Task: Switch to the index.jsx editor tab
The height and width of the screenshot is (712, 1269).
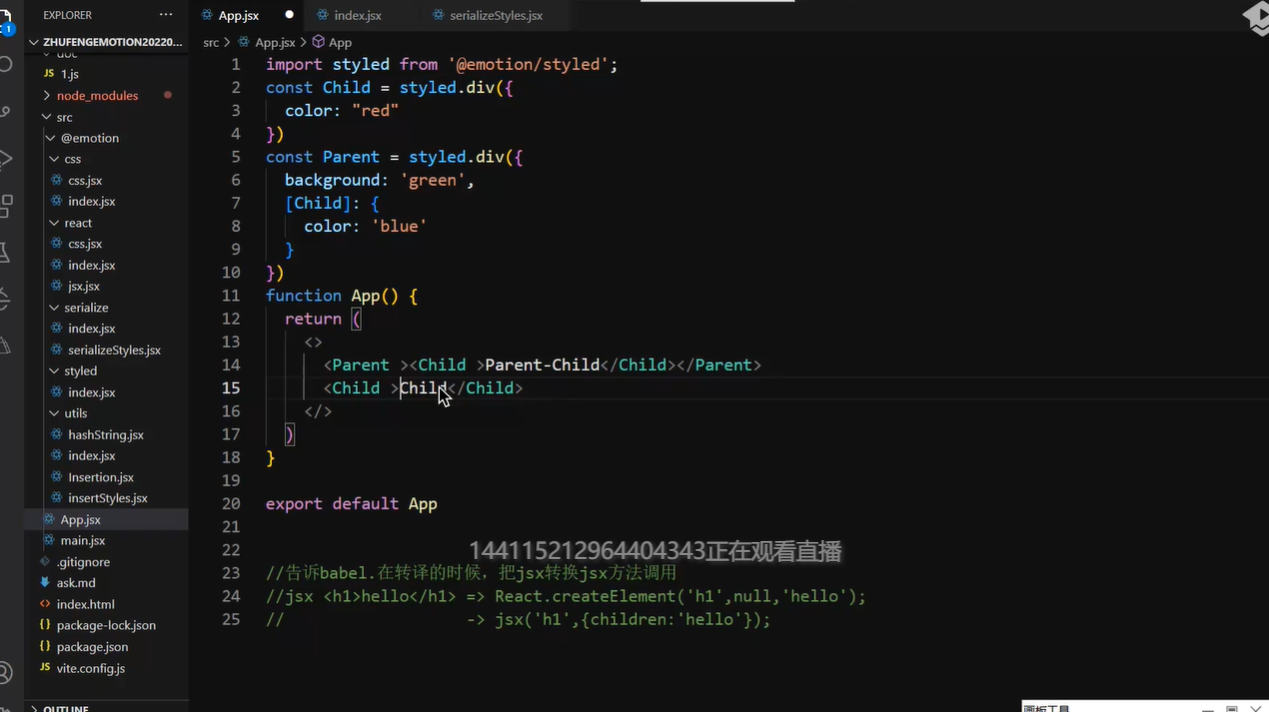Action: pyautogui.click(x=357, y=16)
